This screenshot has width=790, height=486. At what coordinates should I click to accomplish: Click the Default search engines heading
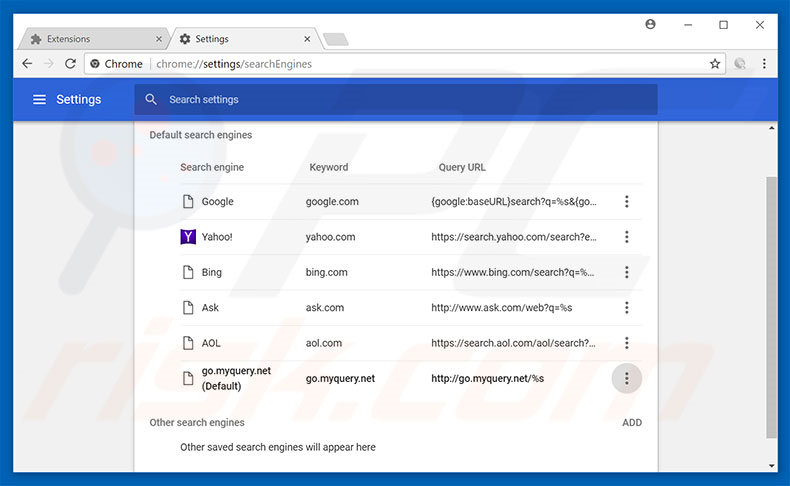point(201,135)
